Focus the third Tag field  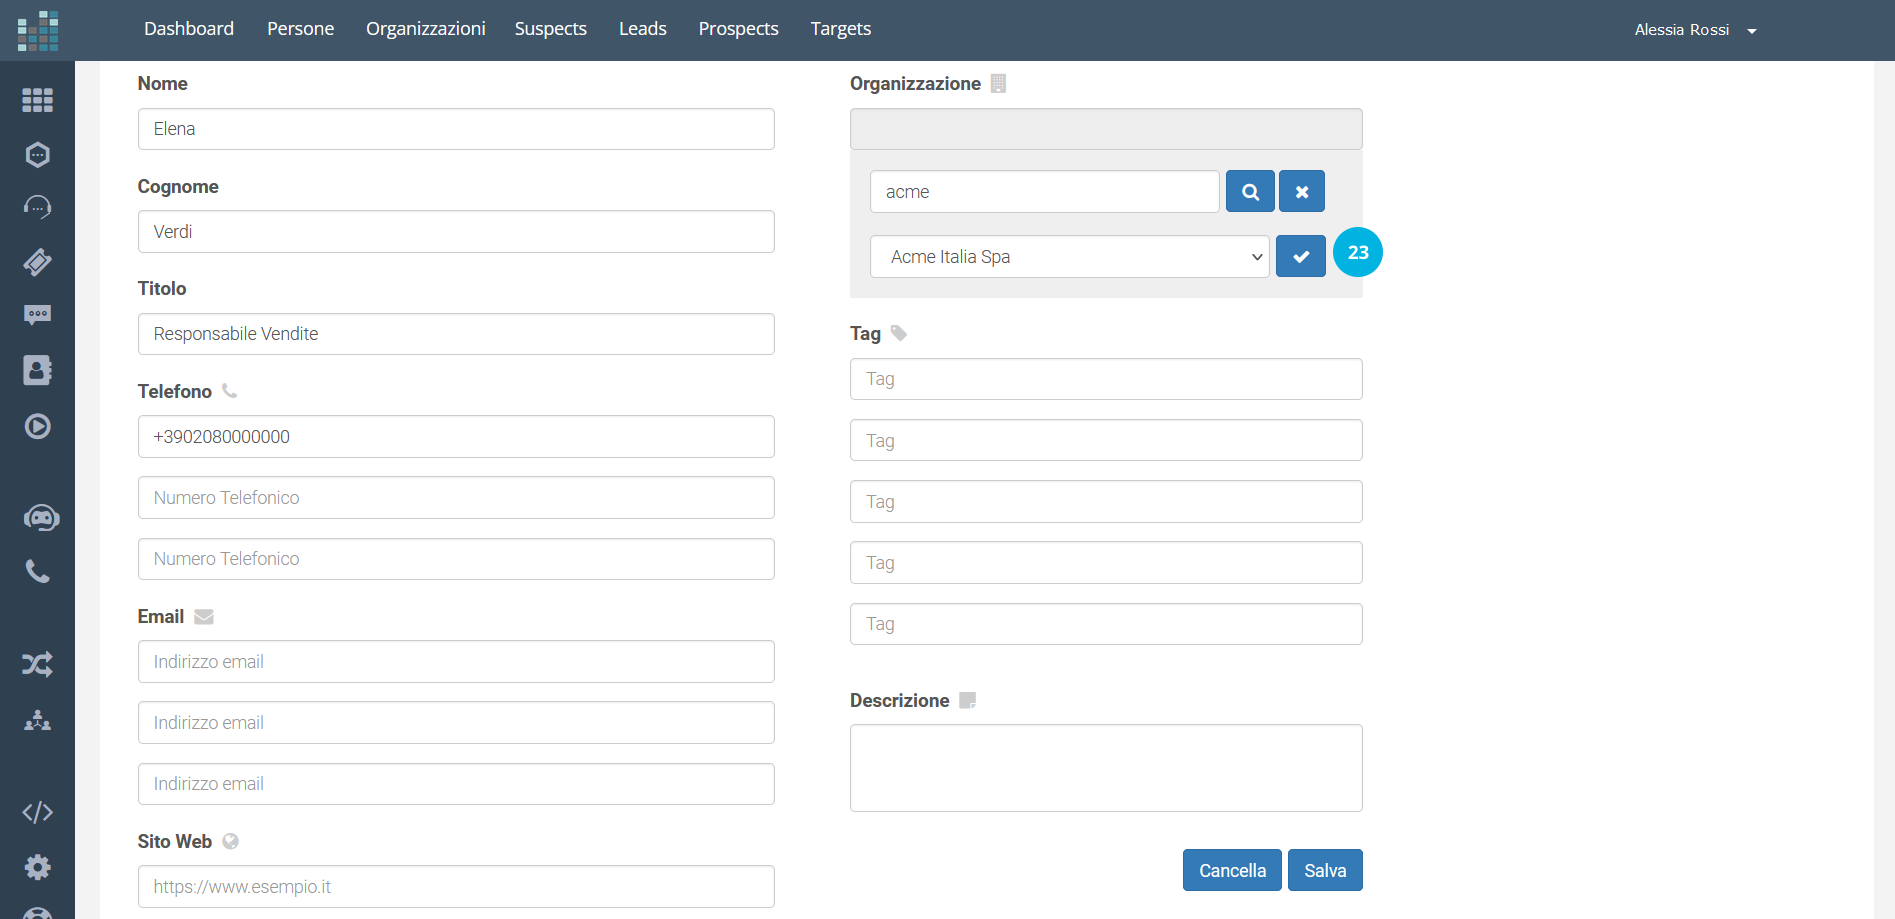coord(1106,502)
